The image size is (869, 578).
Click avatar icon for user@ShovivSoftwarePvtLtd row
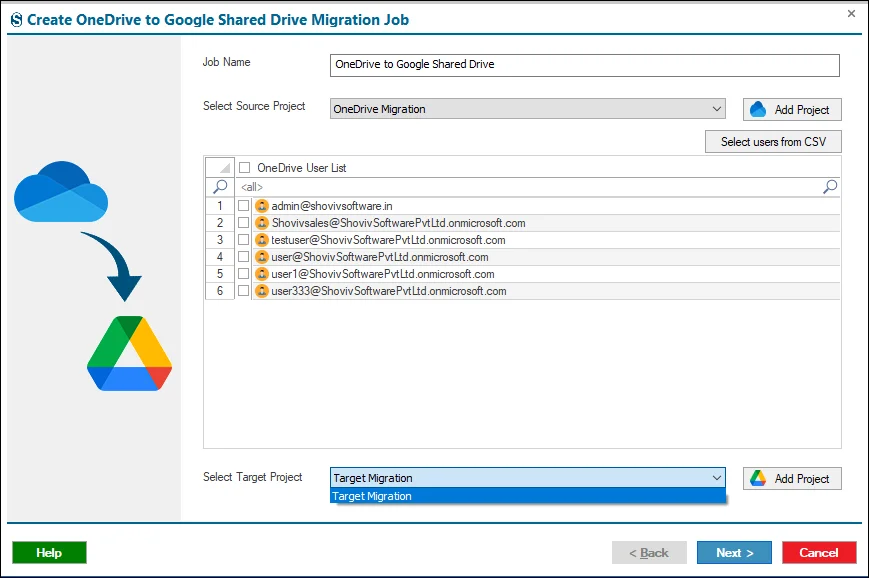262,257
